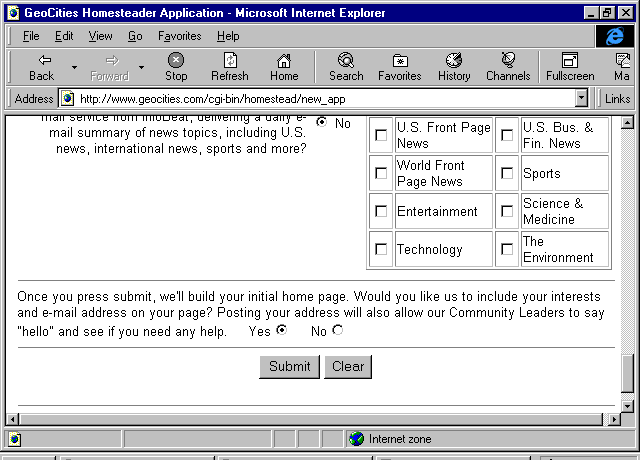Click the horizontal scrollbar thumb

(311, 419)
